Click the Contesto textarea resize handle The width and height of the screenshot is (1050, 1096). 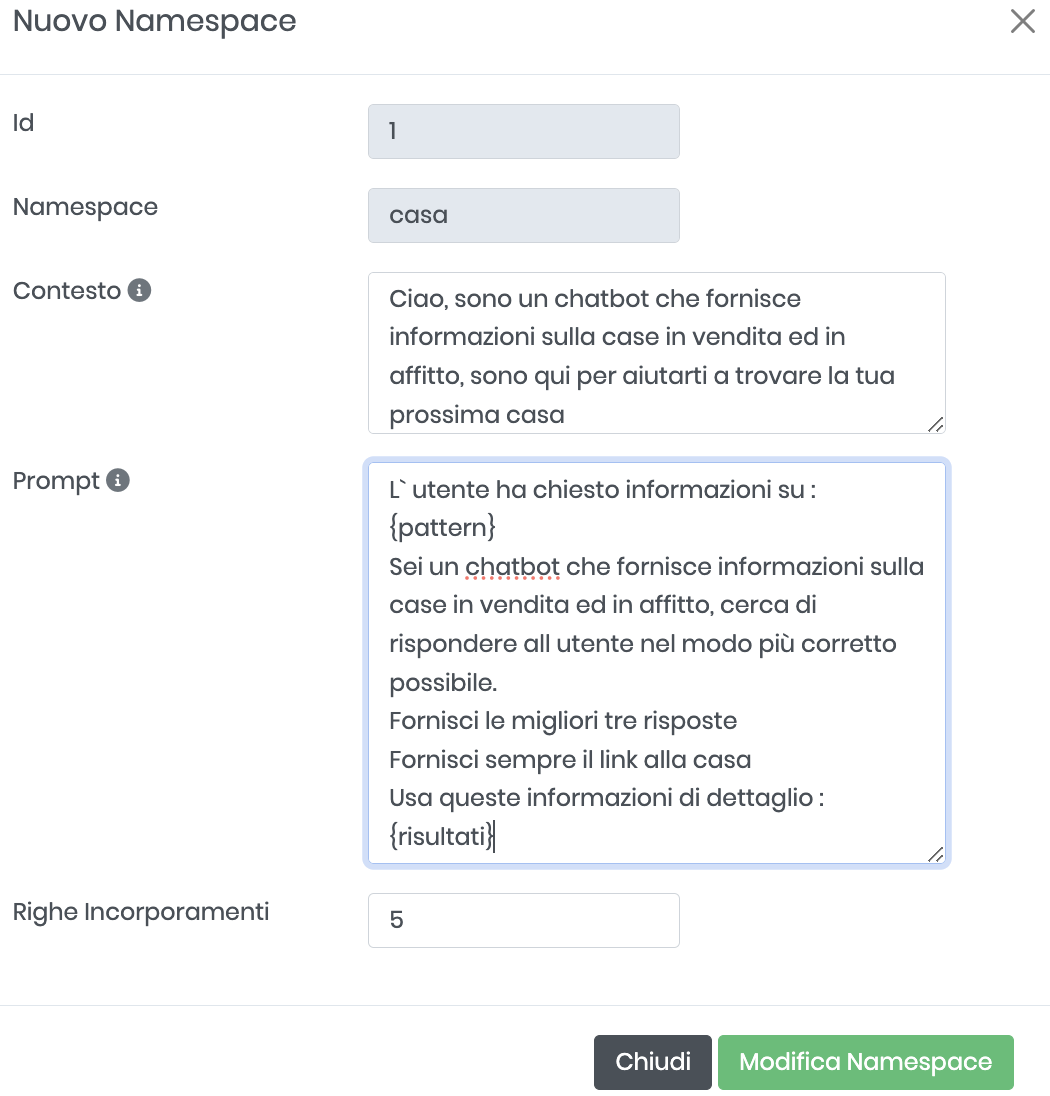935,424
